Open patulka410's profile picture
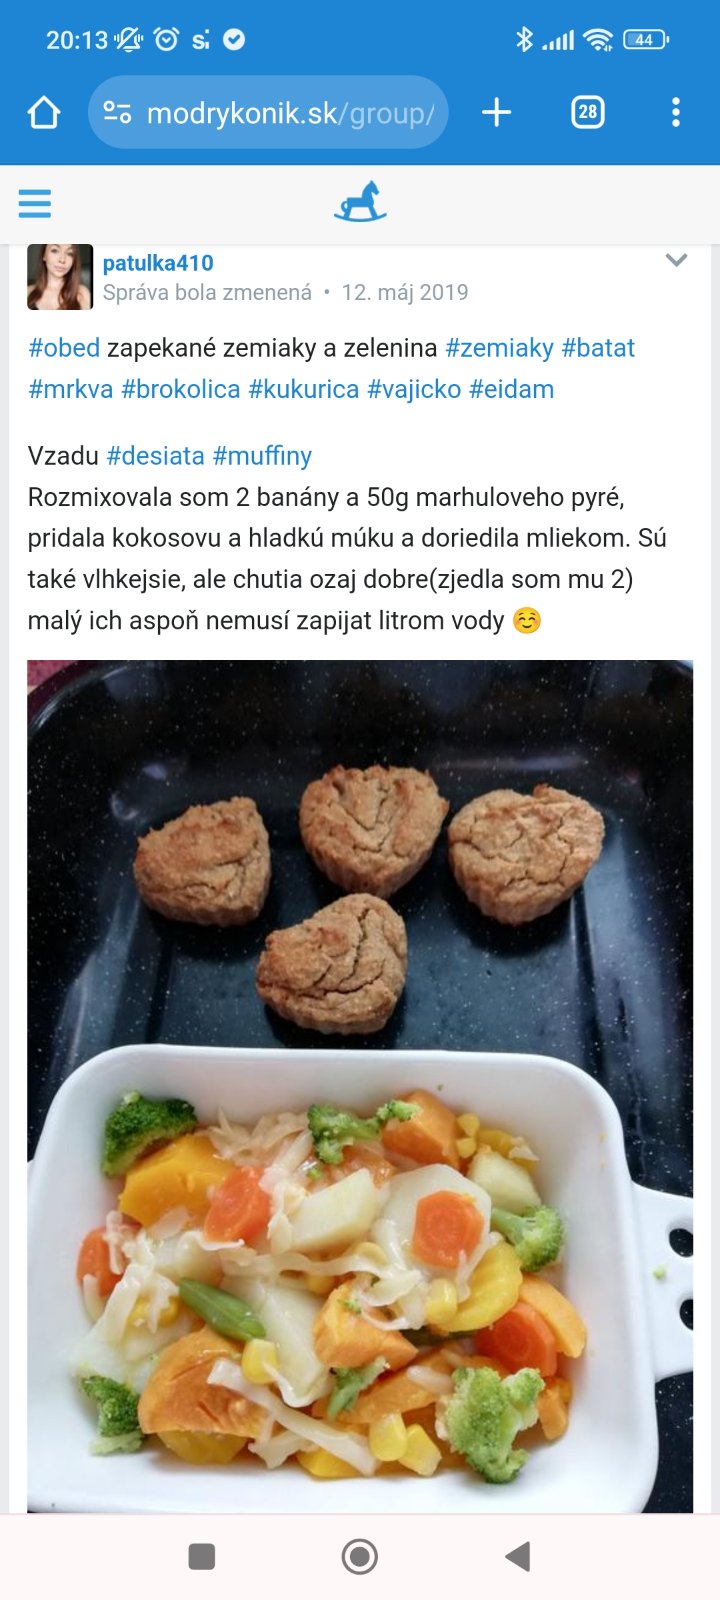Image resolution: width=720 pixels, height=1600 pixels. tap(60, 277)
